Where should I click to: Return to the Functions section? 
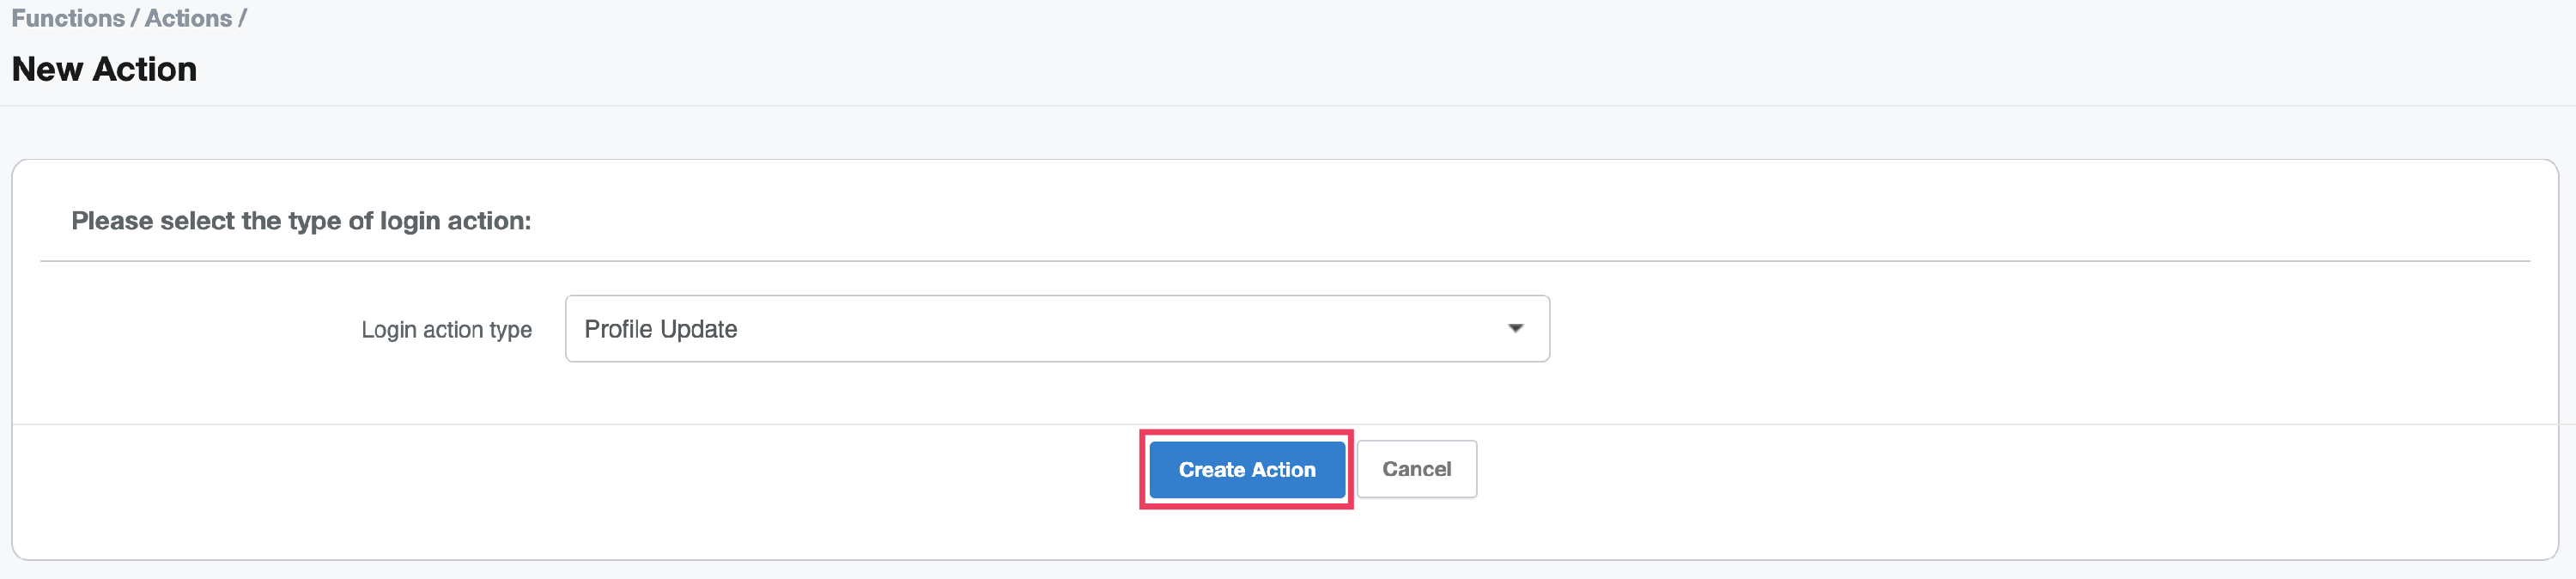point(68,18)
